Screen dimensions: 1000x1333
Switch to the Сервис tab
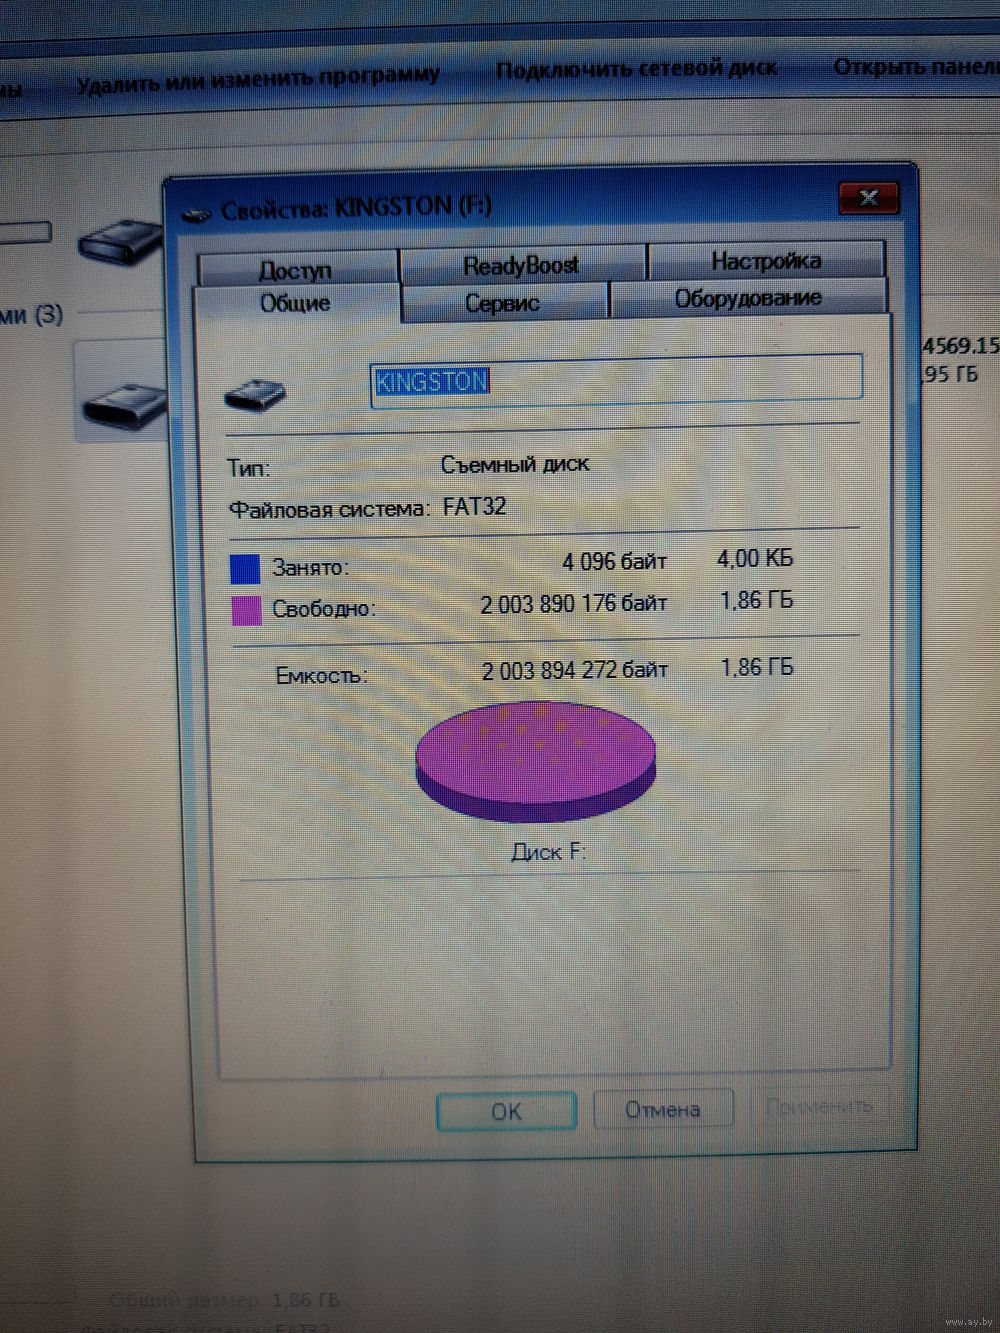(x=503, y=303)
